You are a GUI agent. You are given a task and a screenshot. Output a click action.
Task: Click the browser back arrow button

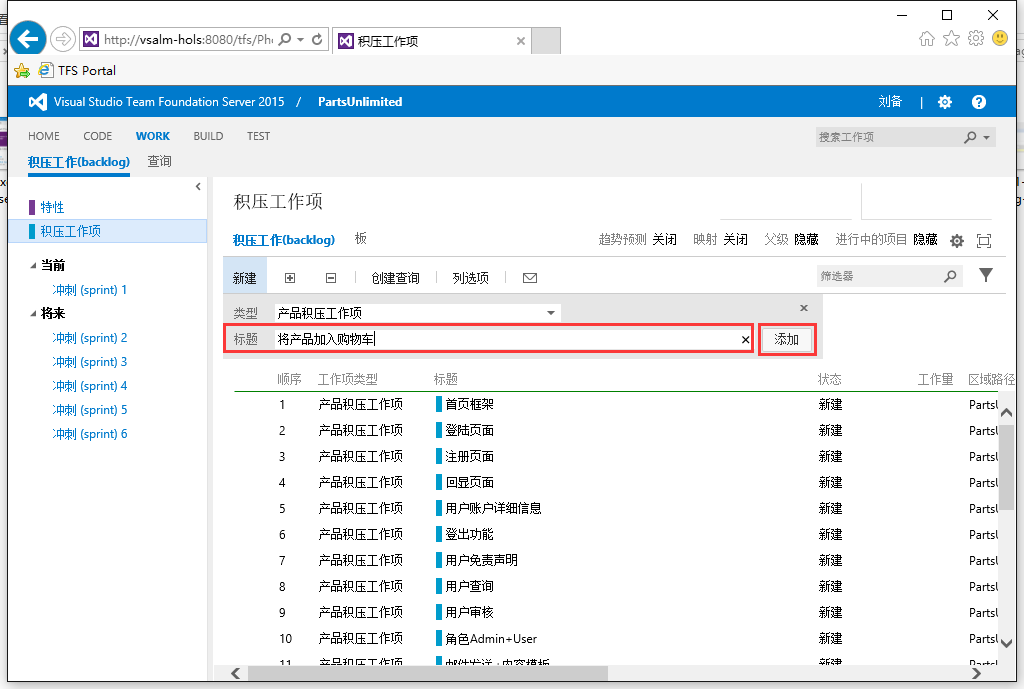tap(27, 39)
